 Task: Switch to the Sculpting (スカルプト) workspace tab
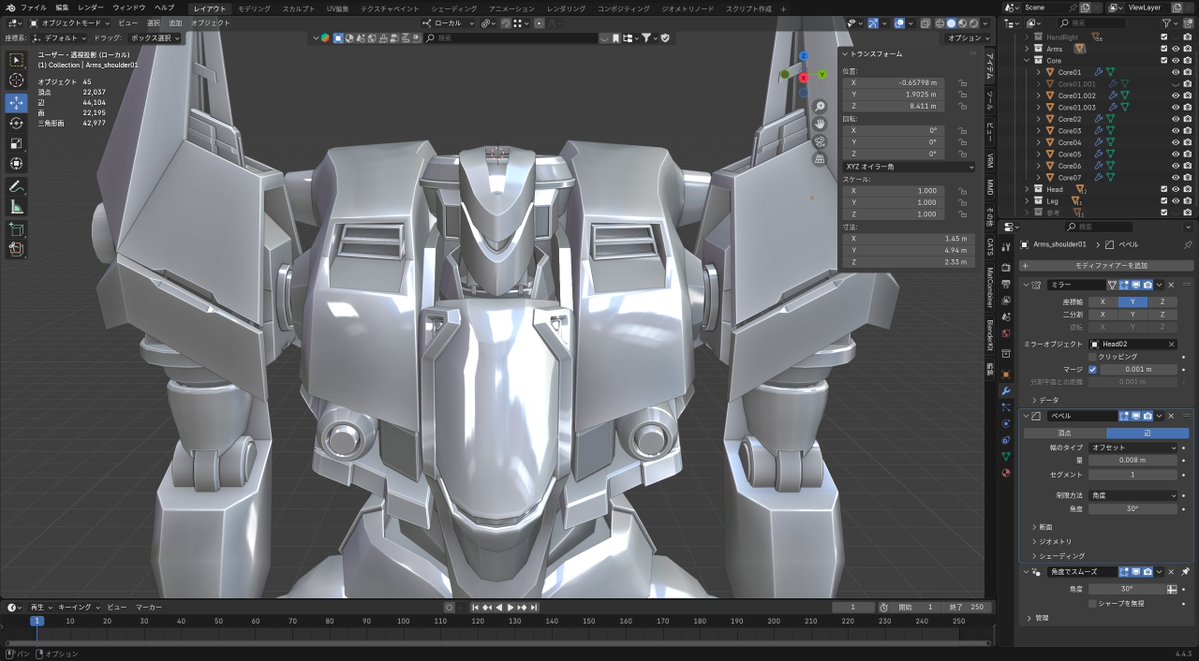tap(298, 8)
